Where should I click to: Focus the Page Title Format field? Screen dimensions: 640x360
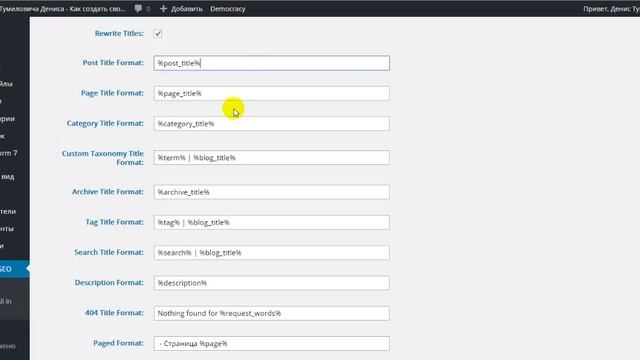[x=271, y=93]
